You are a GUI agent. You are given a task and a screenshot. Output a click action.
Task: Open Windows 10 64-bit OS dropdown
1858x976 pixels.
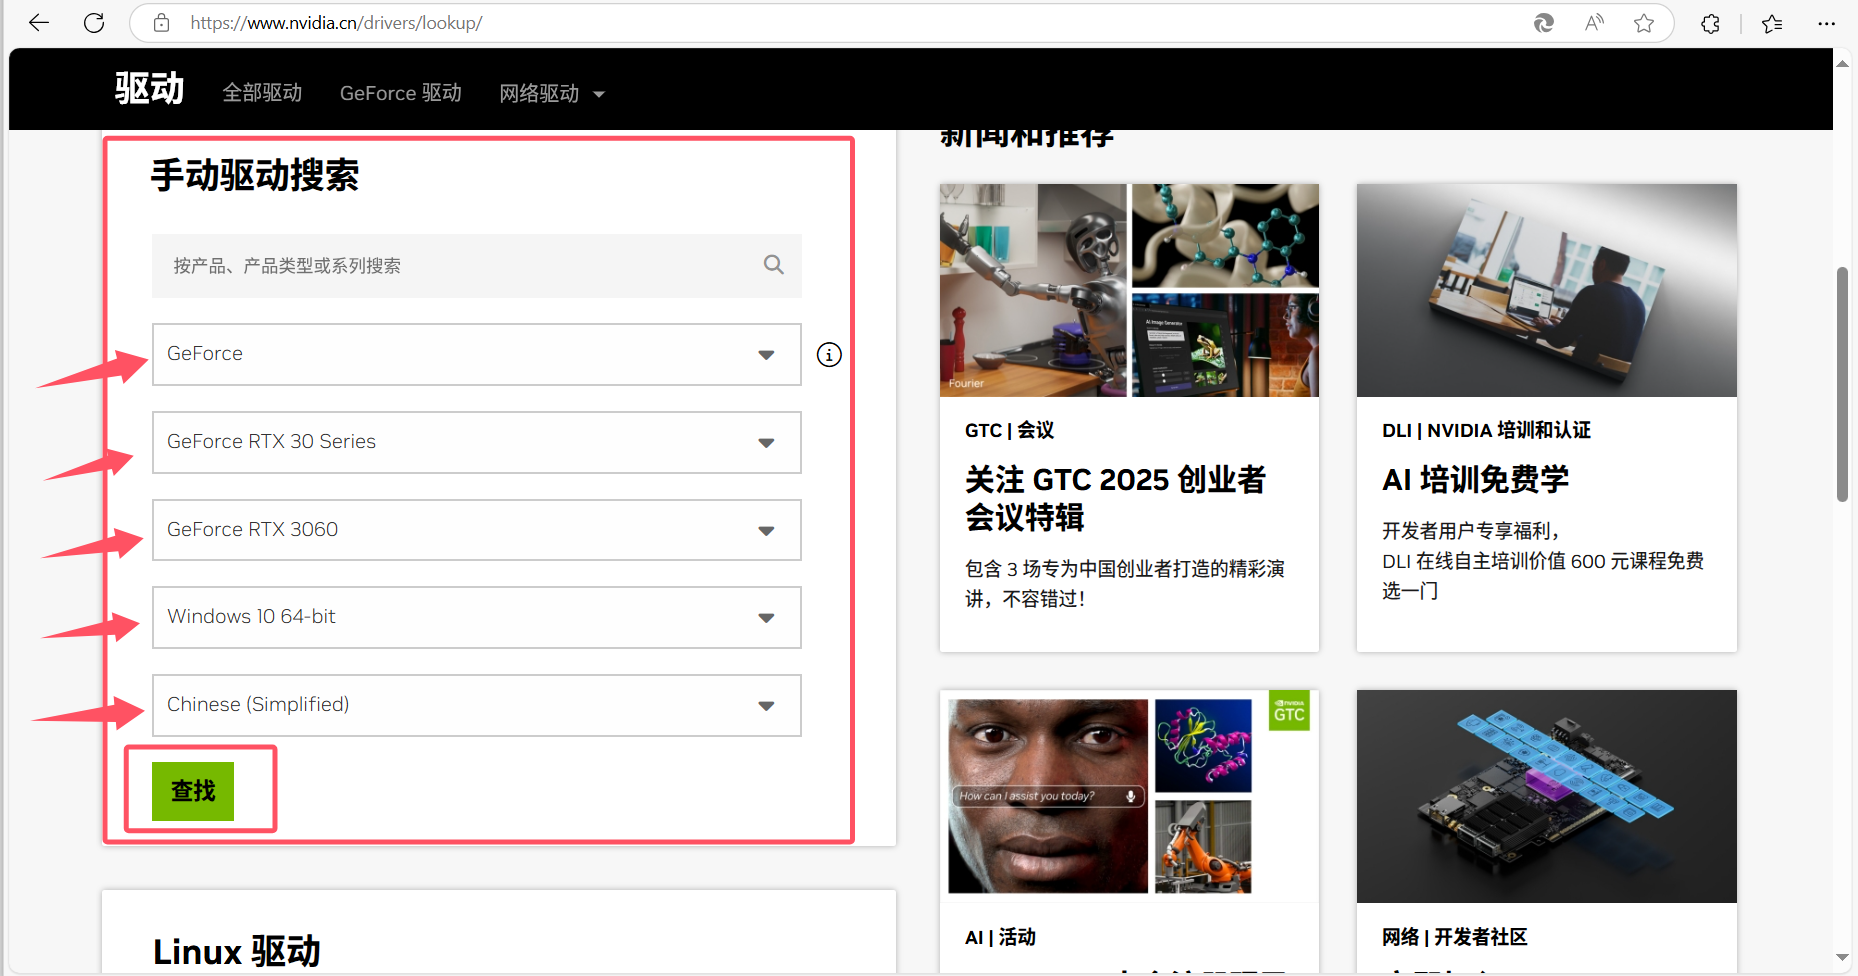[x=476, y=617]
